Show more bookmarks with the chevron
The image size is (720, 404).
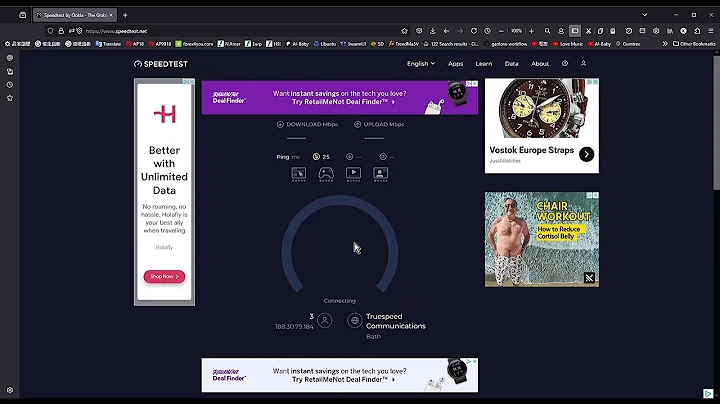pyautogui.click(x=664, y=44)
